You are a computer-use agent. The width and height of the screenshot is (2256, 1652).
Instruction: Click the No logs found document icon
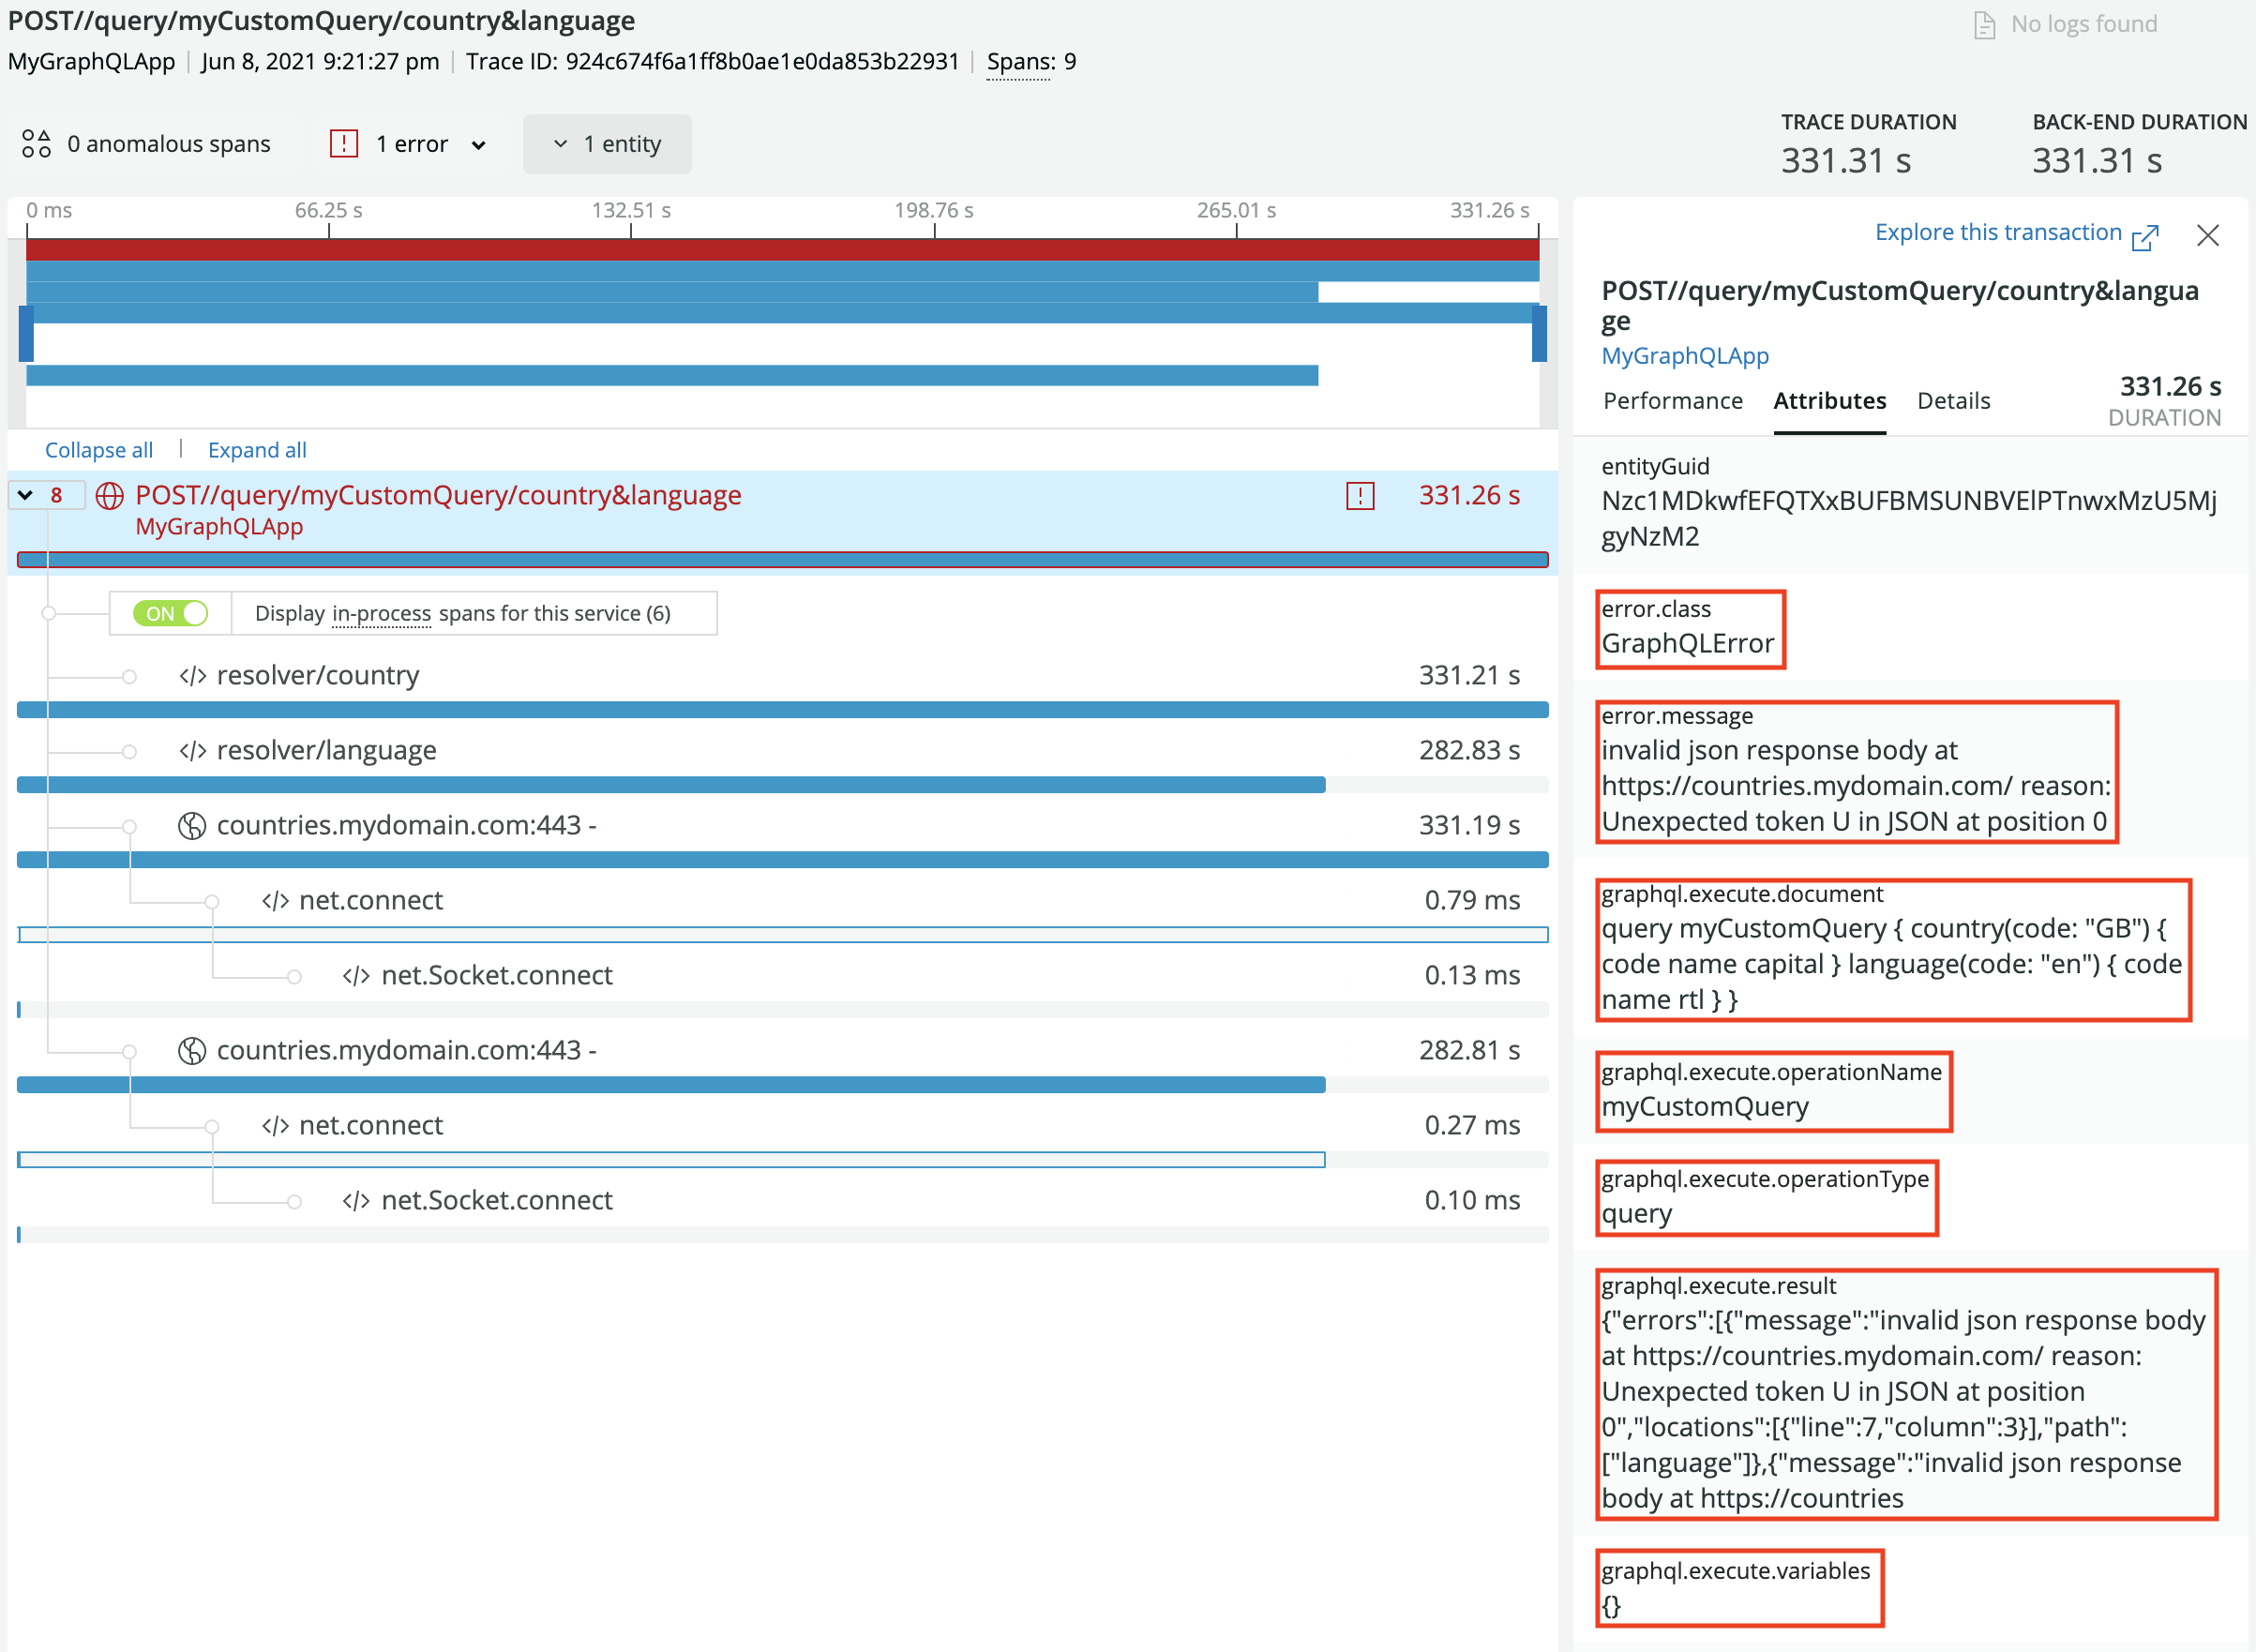coord(1984,24)
